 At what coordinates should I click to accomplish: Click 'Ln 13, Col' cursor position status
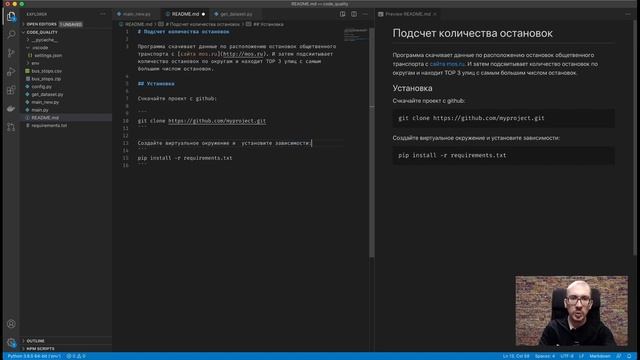tap(516, 356)
